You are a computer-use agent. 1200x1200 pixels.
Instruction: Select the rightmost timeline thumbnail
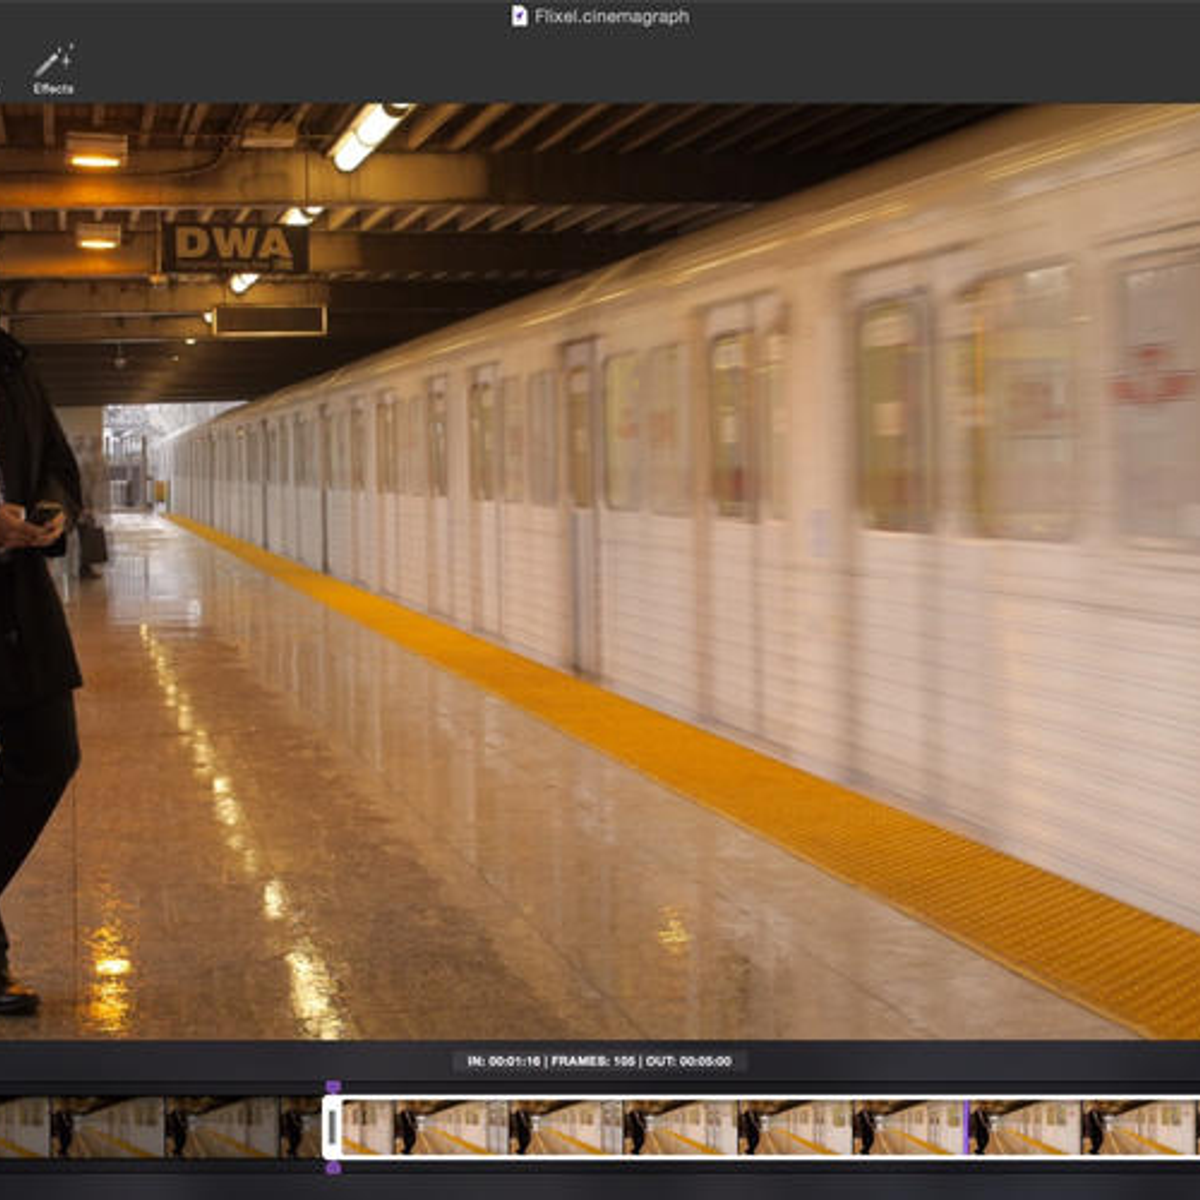click(1140, 1126)
